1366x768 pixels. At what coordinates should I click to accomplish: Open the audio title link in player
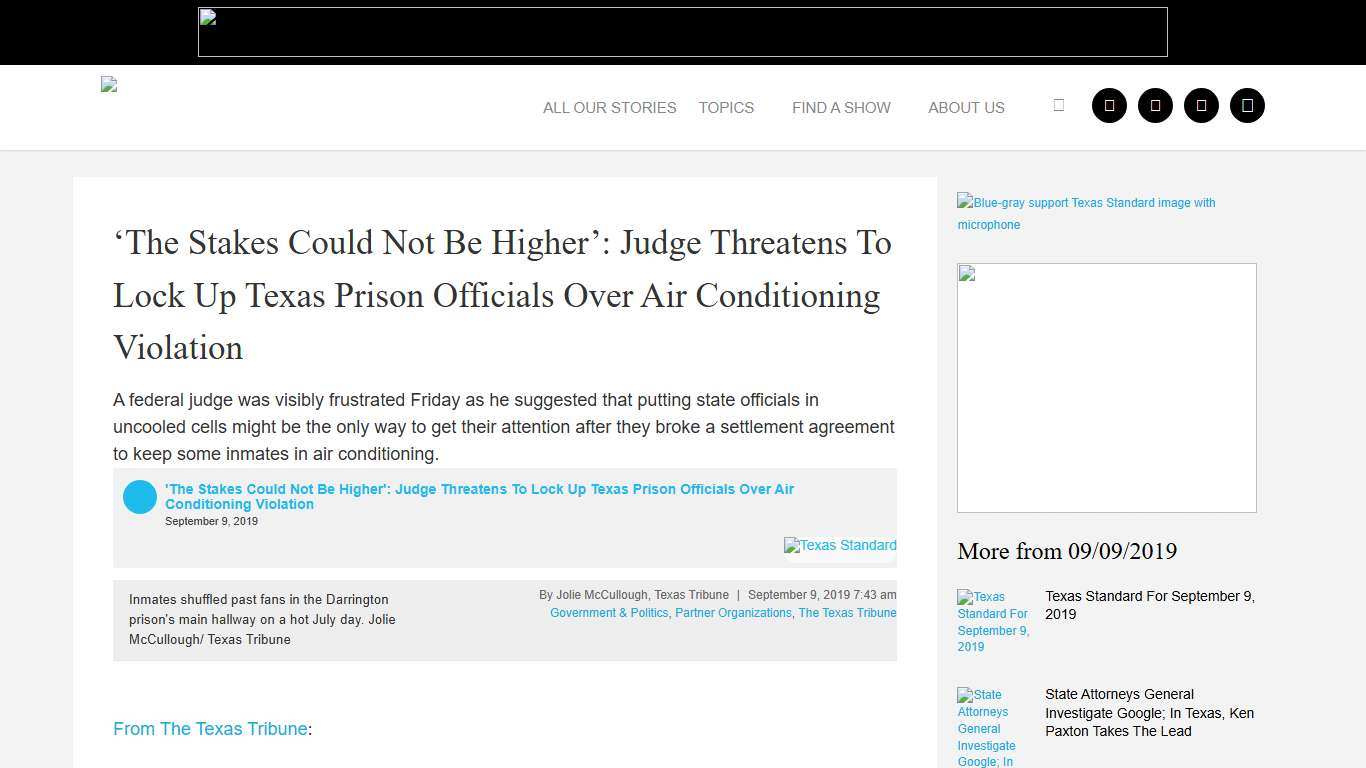pyautogui.click(x=479, y=496)
